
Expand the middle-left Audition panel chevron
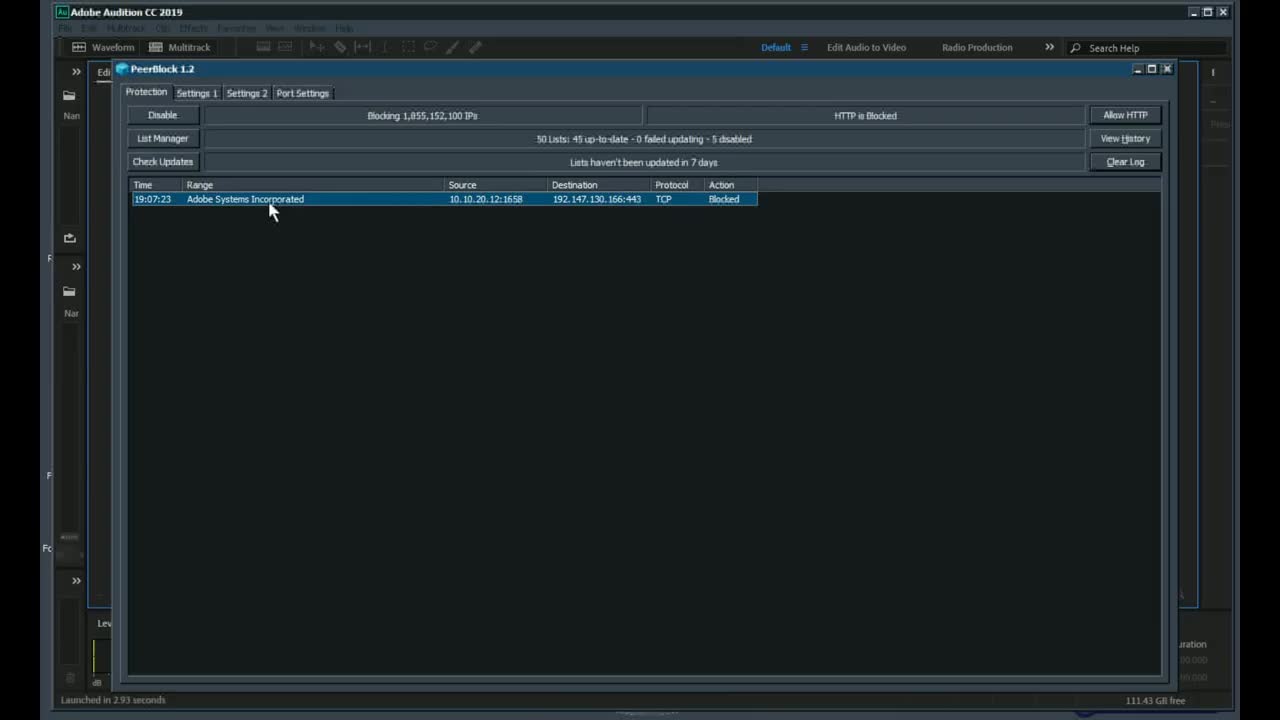[76, 266]
